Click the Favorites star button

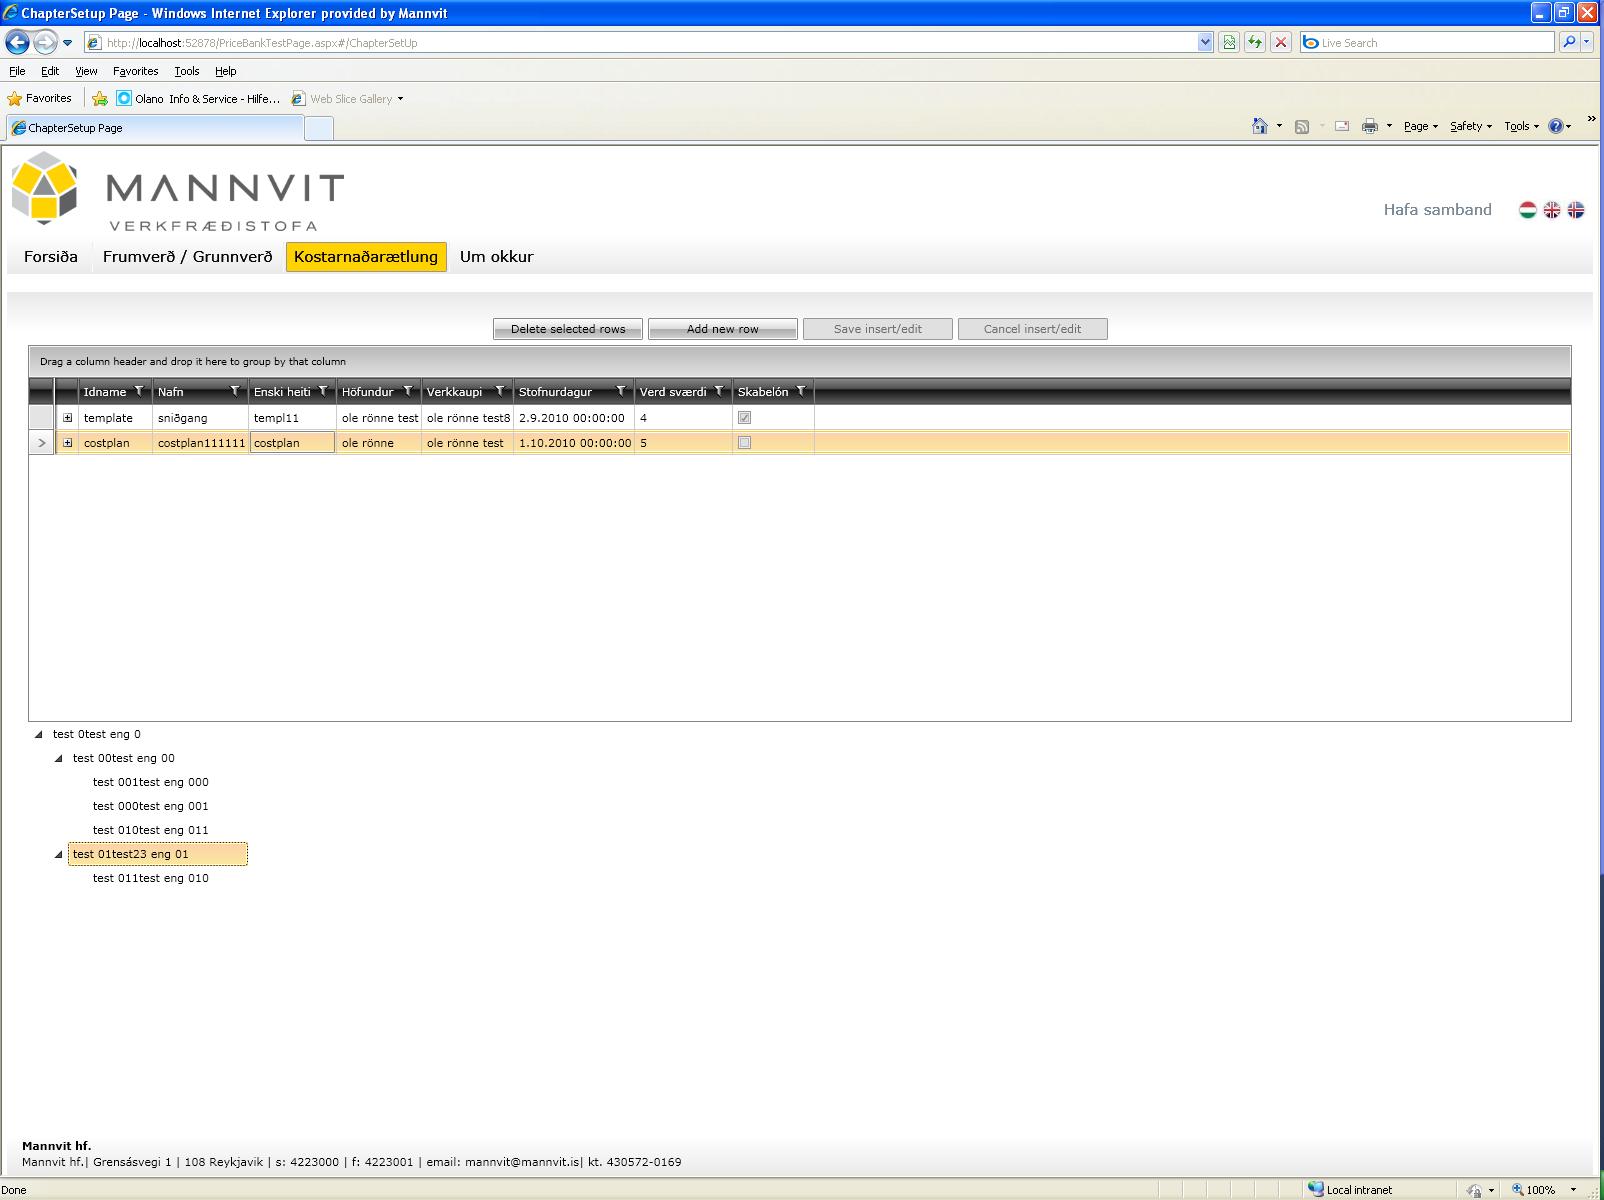[x=40, y=98]
